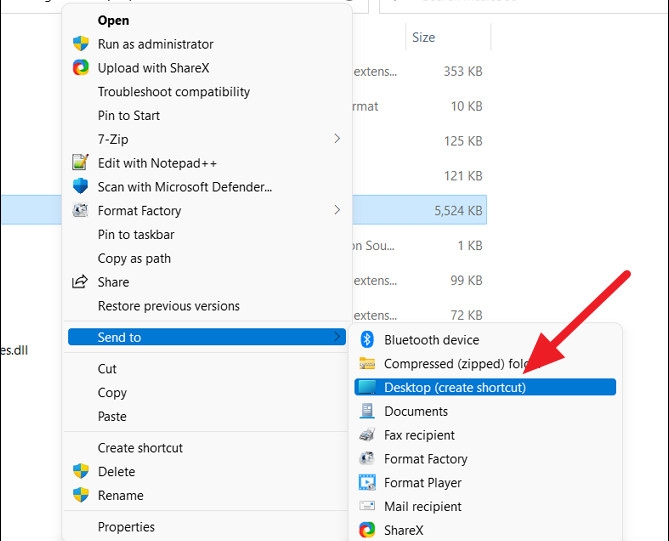
Task: Expand the Send to submenu chevron
Action: [x=337, y=338]
